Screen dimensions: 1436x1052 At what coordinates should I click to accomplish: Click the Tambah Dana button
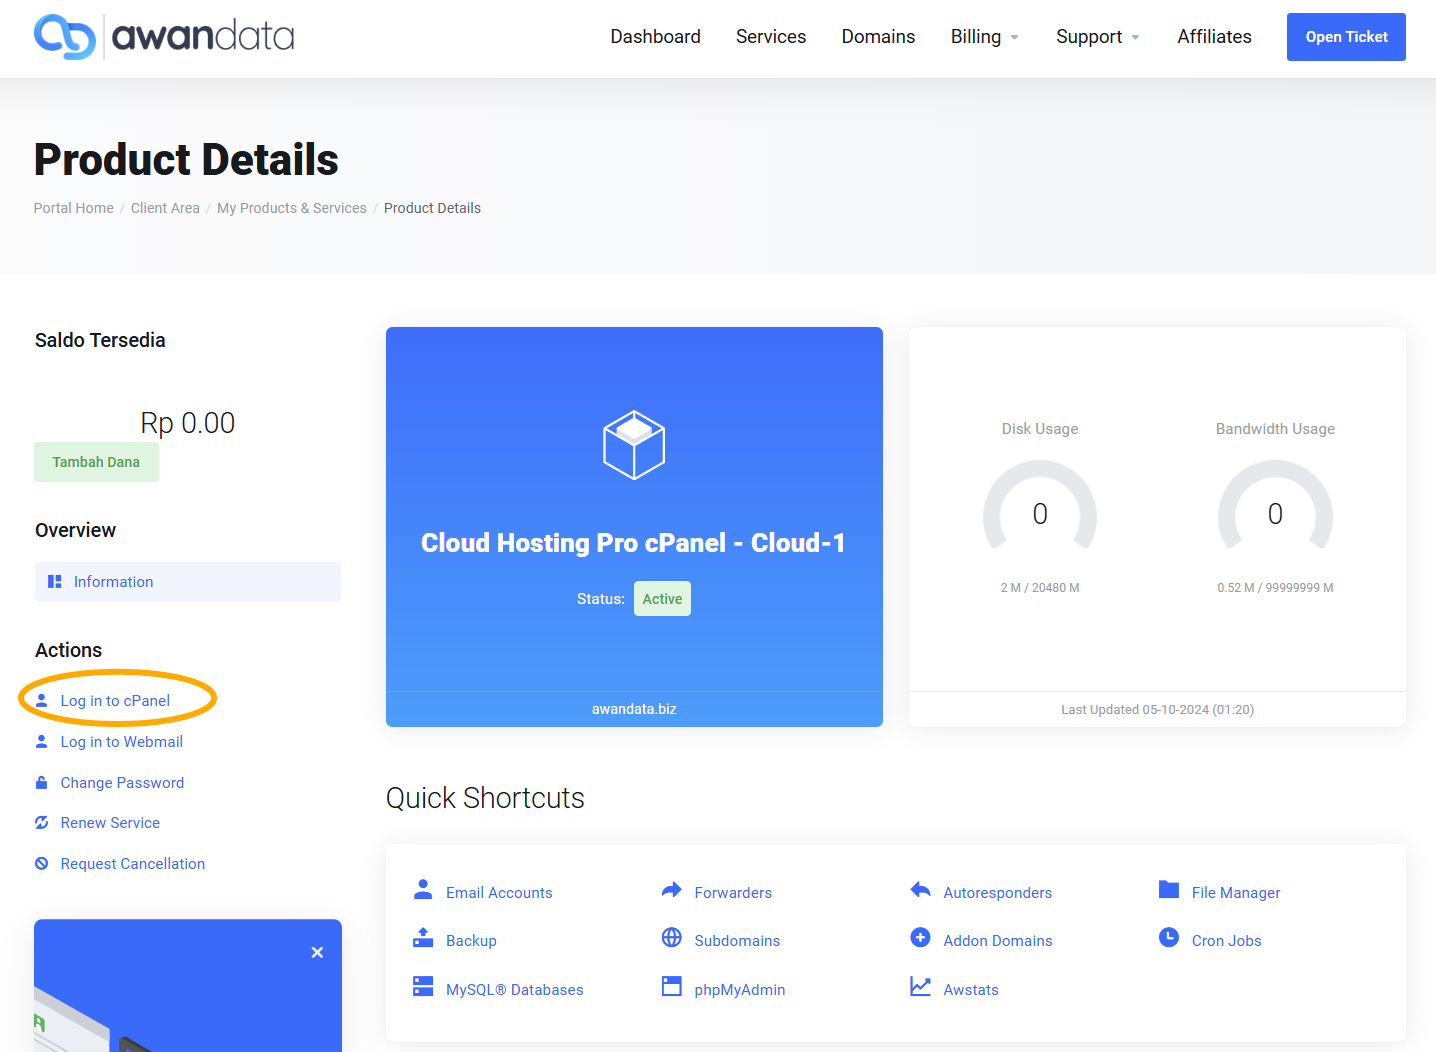[x=96, y=462]
